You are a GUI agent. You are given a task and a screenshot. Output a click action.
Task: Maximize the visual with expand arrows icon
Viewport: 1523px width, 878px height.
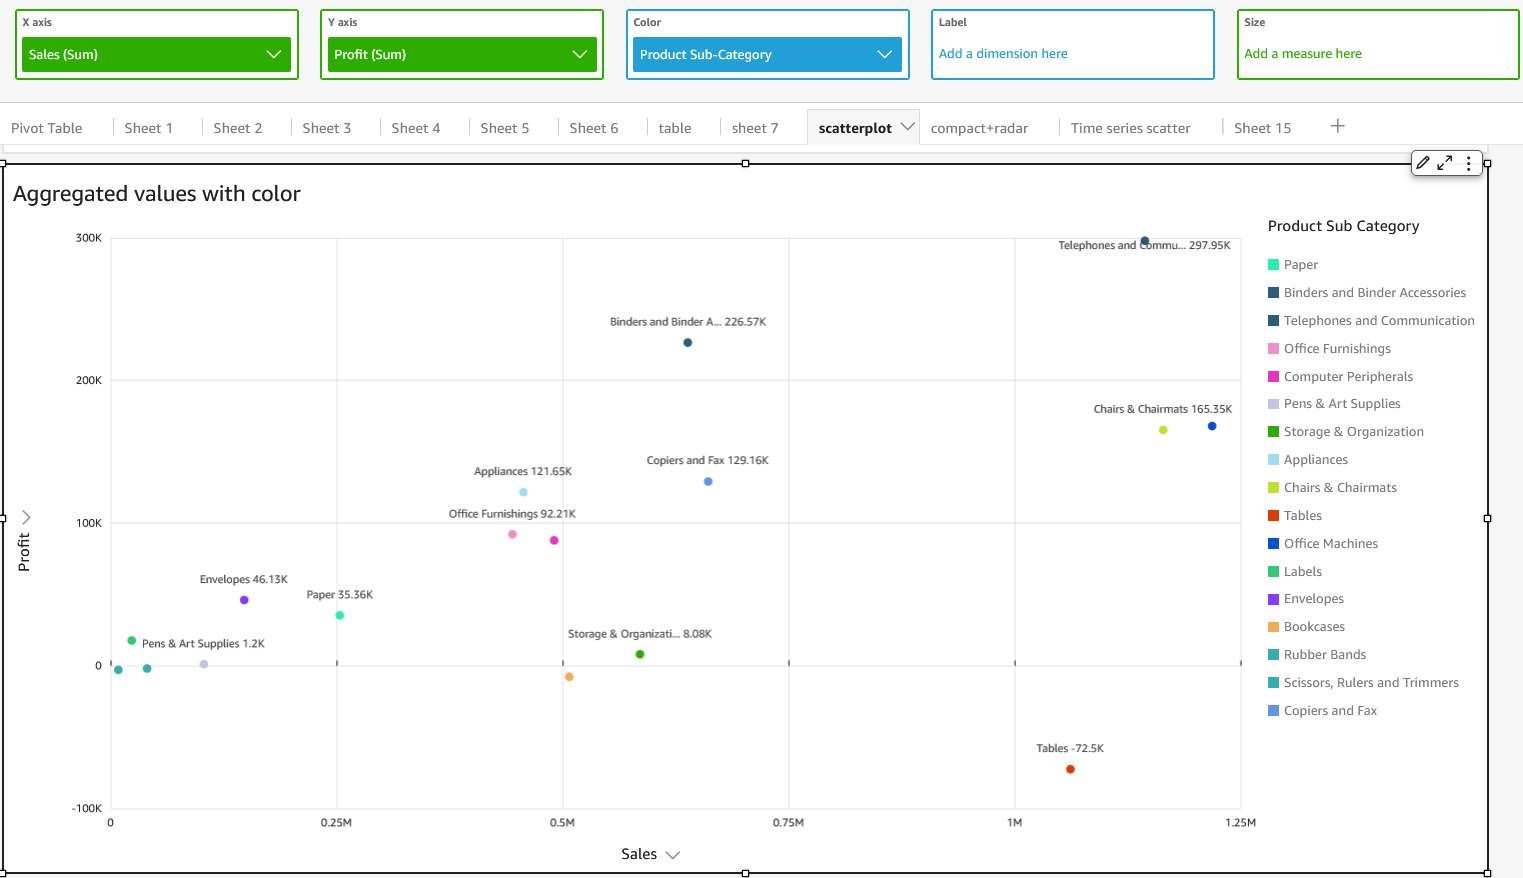coord(1445,163)
